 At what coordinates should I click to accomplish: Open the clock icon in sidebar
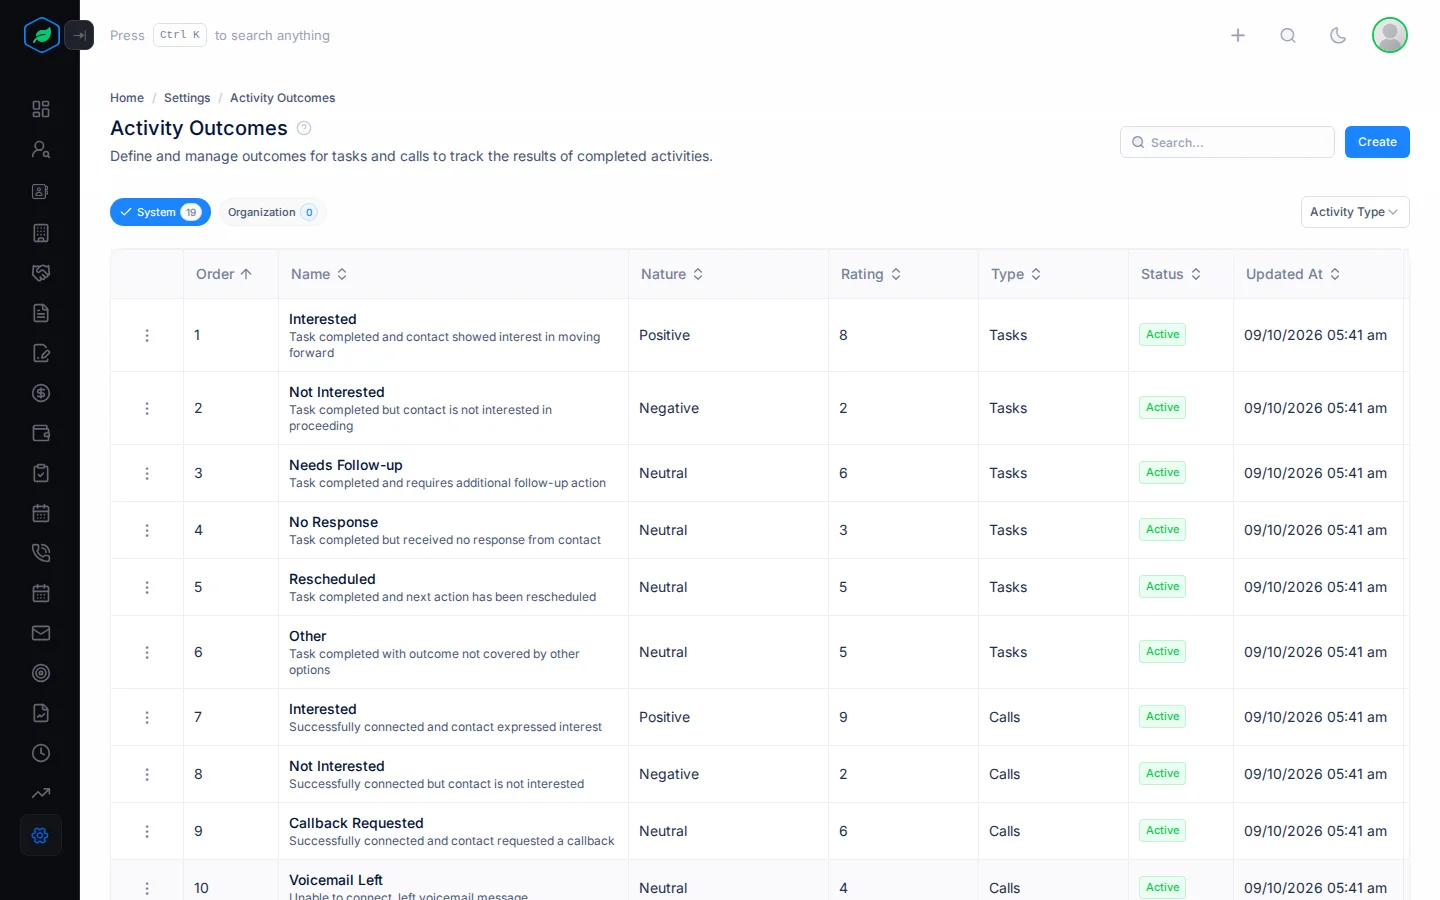click(x=41, y=753)
